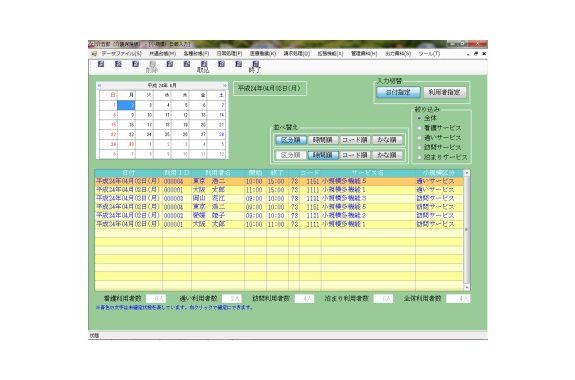Click the 利用者指定 button

(444, 92)
